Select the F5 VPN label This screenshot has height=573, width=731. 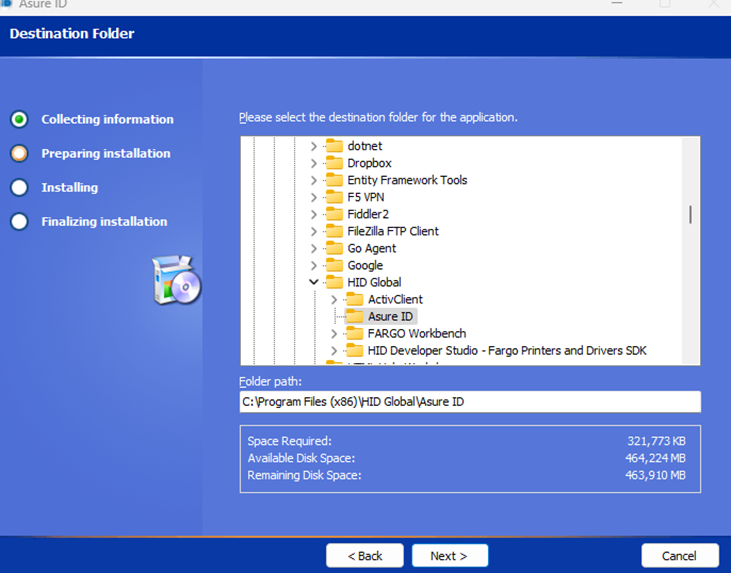pyautogui.click(x=366, y=197)
